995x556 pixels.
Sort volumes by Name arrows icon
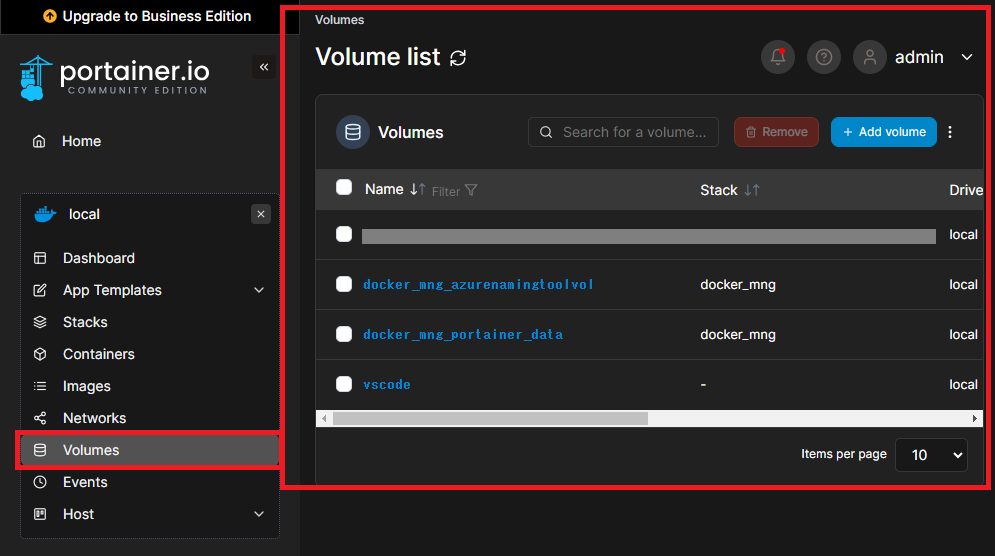(418, 189)
